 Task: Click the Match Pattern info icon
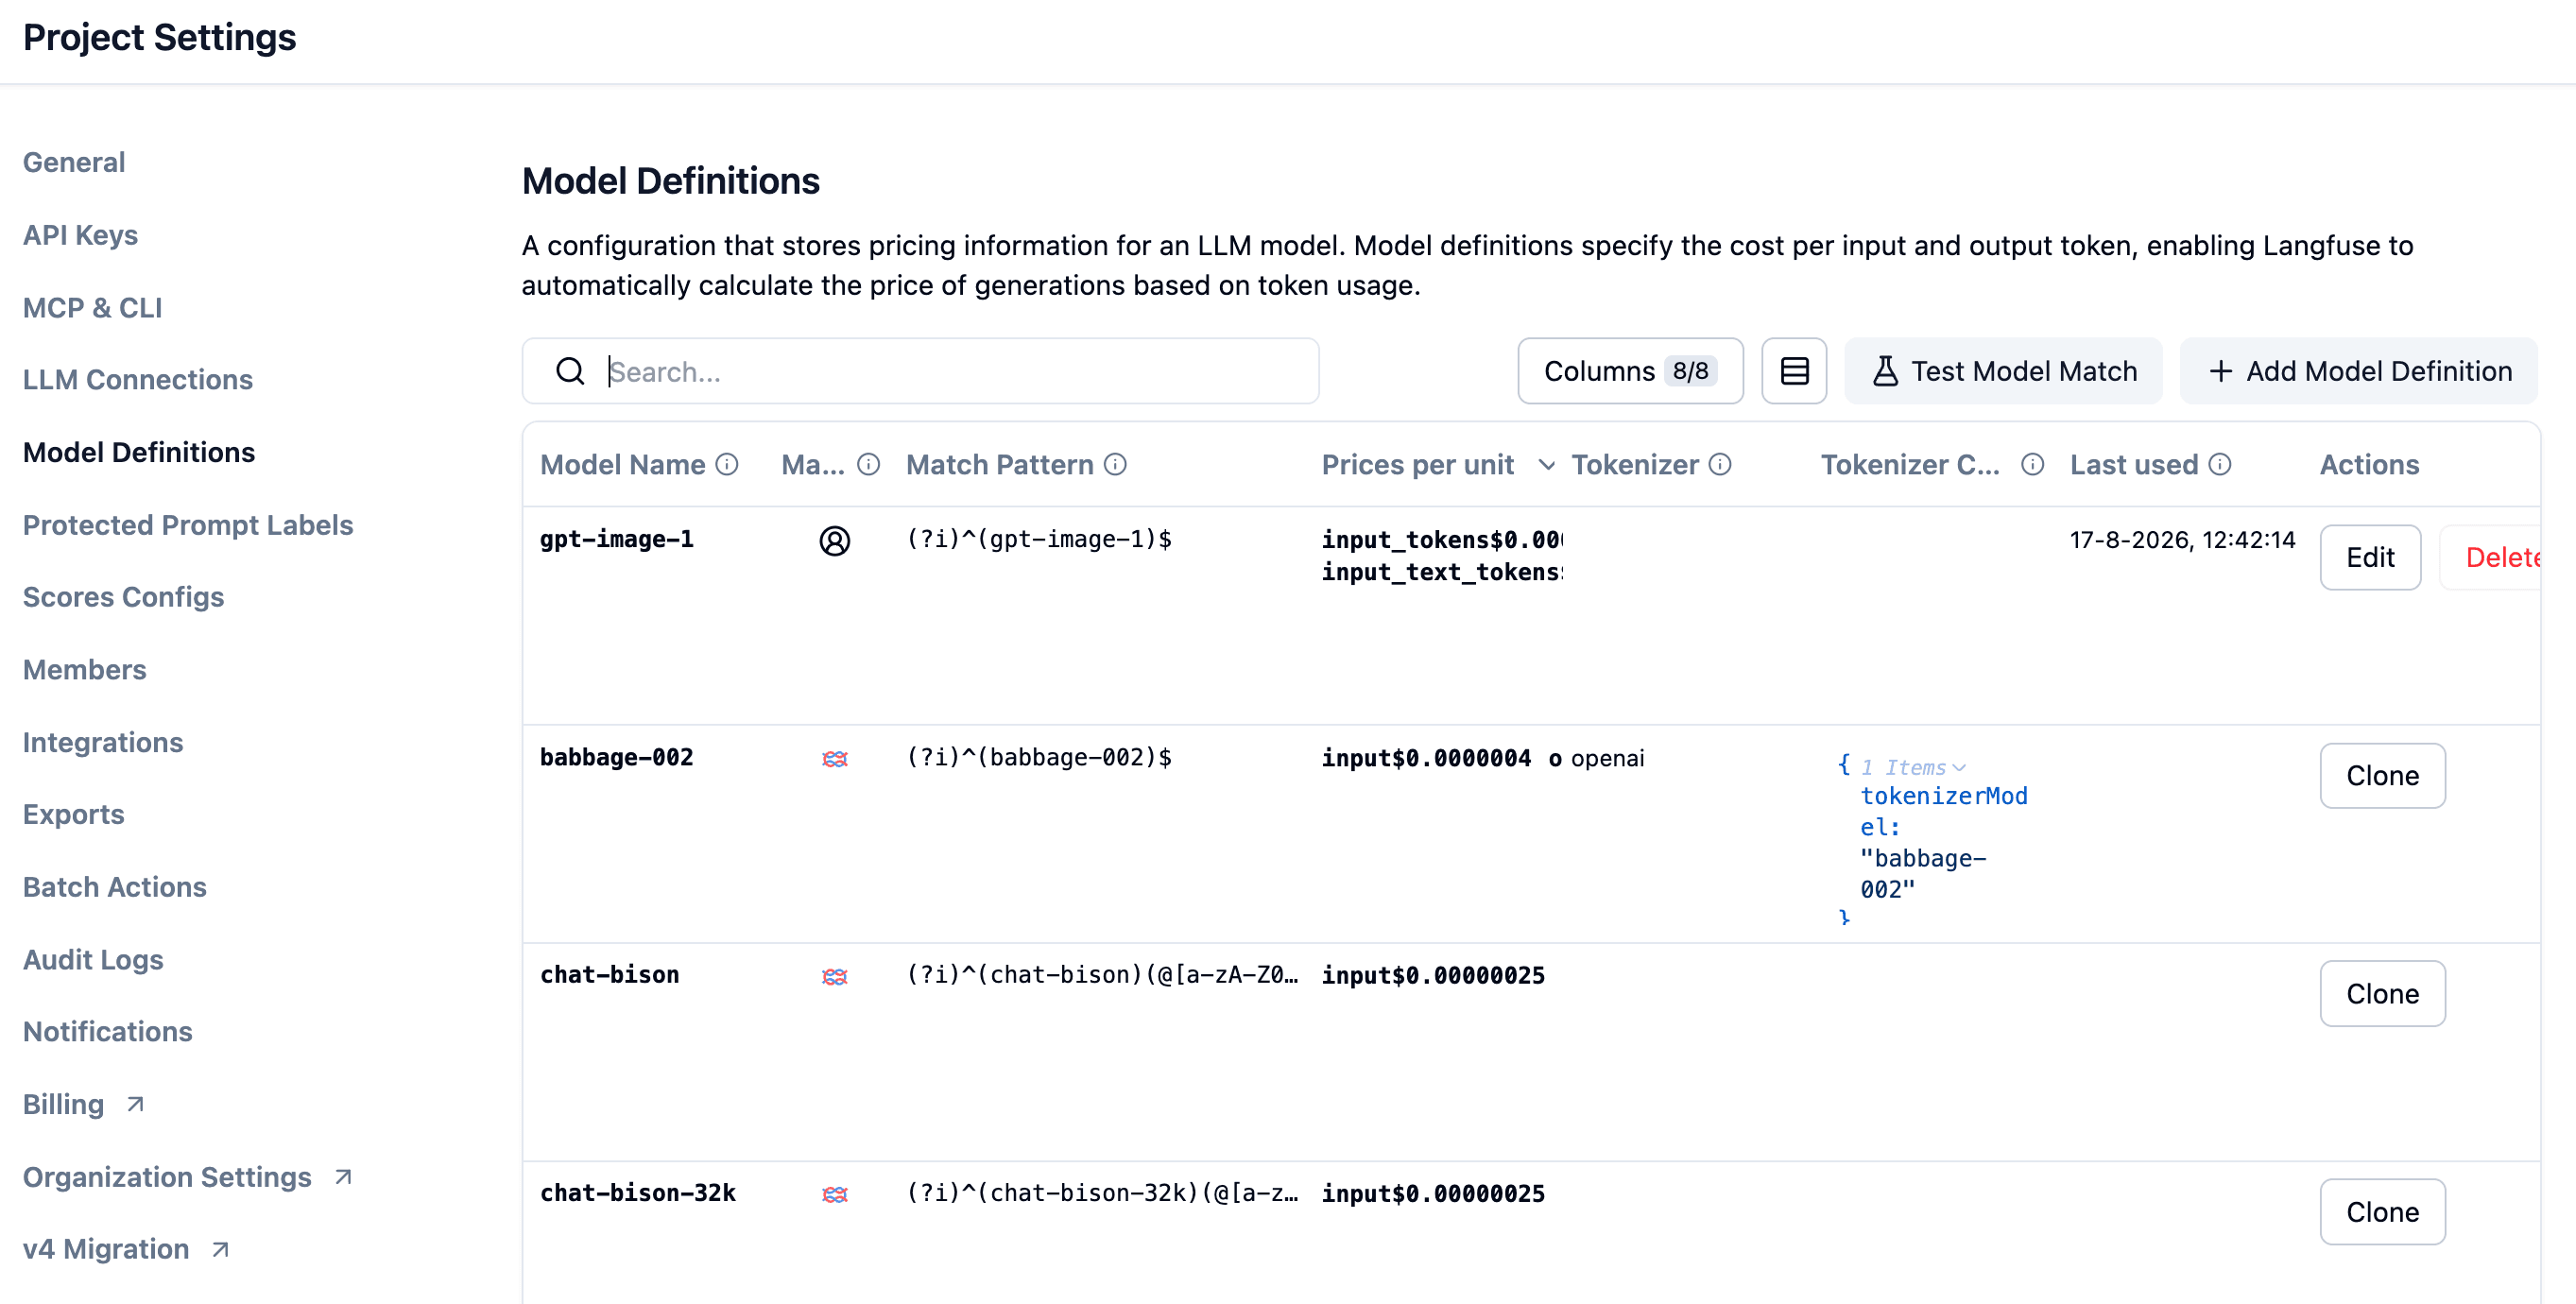[1115, 464]
